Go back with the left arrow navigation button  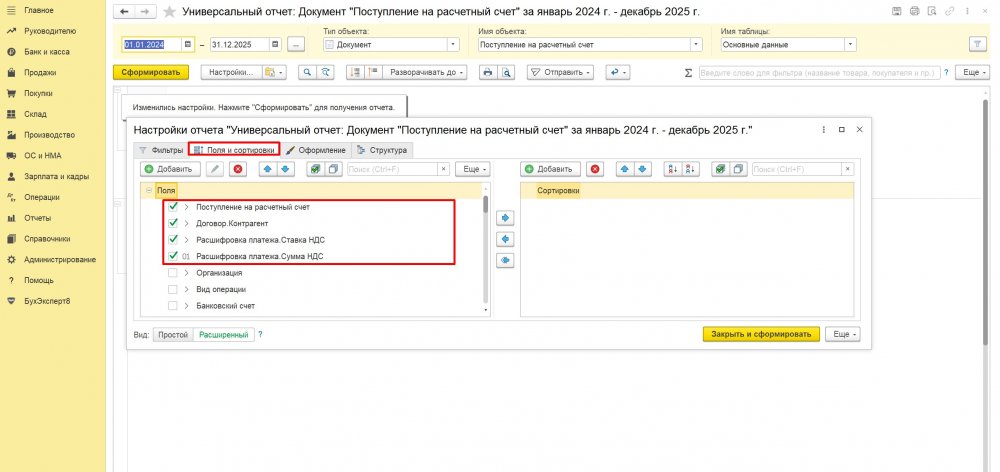(x=124, y=11)
